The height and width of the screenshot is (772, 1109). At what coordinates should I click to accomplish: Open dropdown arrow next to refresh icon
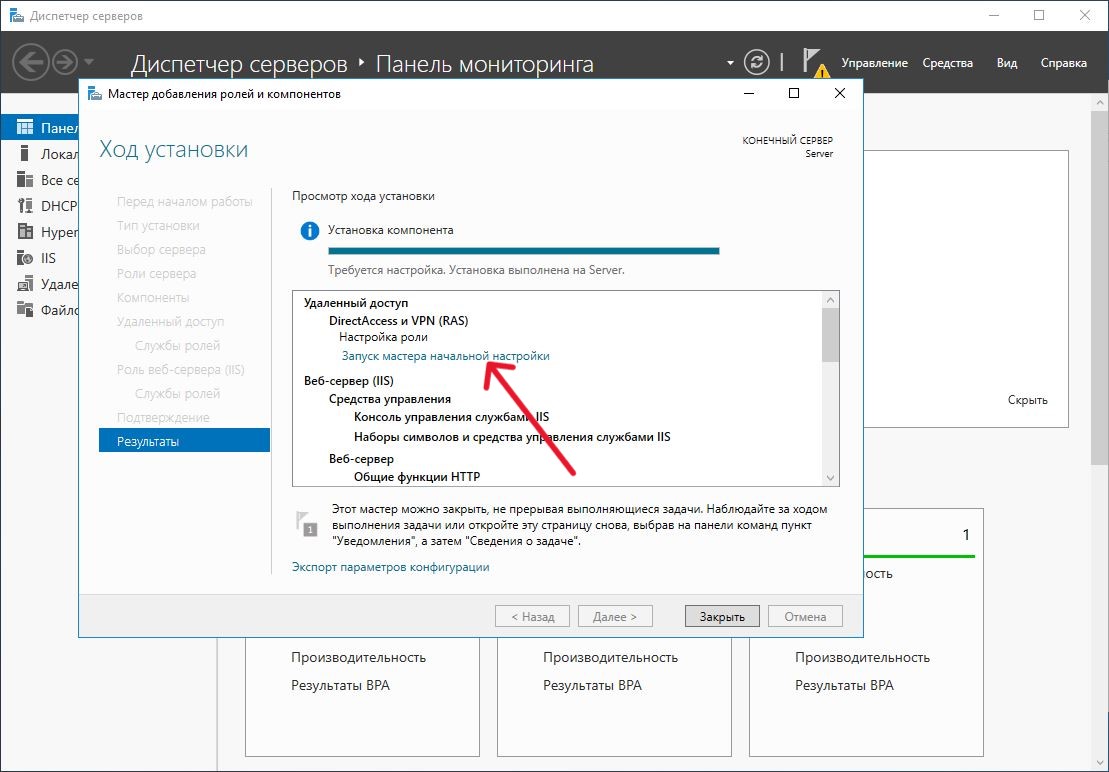[730, 63]
